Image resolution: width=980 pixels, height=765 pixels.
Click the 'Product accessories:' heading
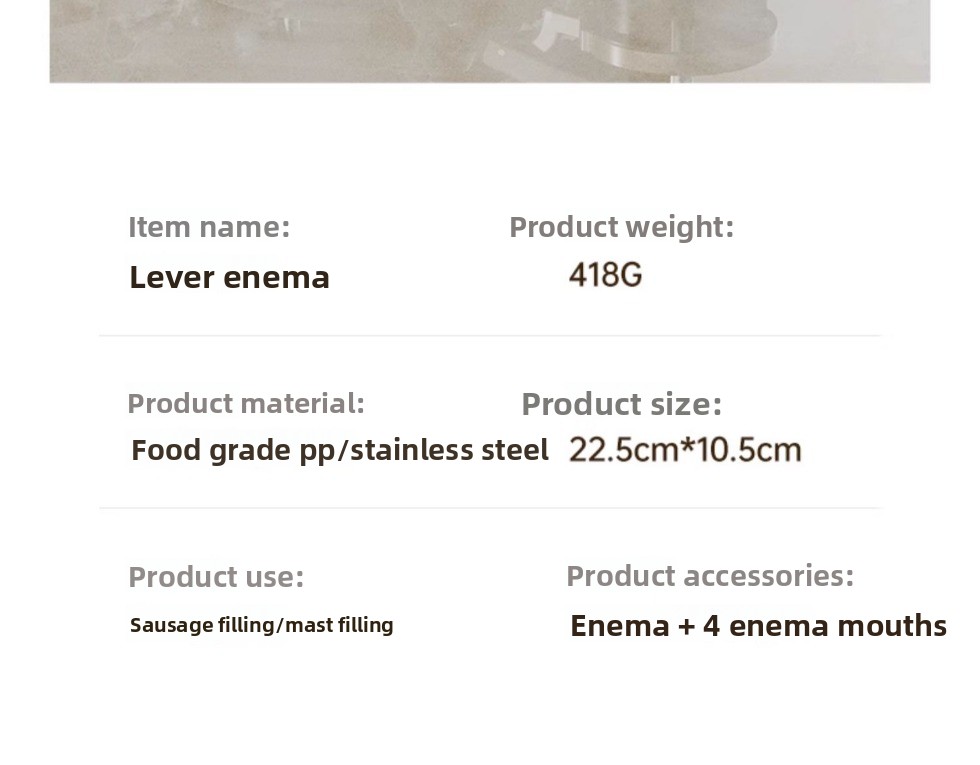[710, 576]
